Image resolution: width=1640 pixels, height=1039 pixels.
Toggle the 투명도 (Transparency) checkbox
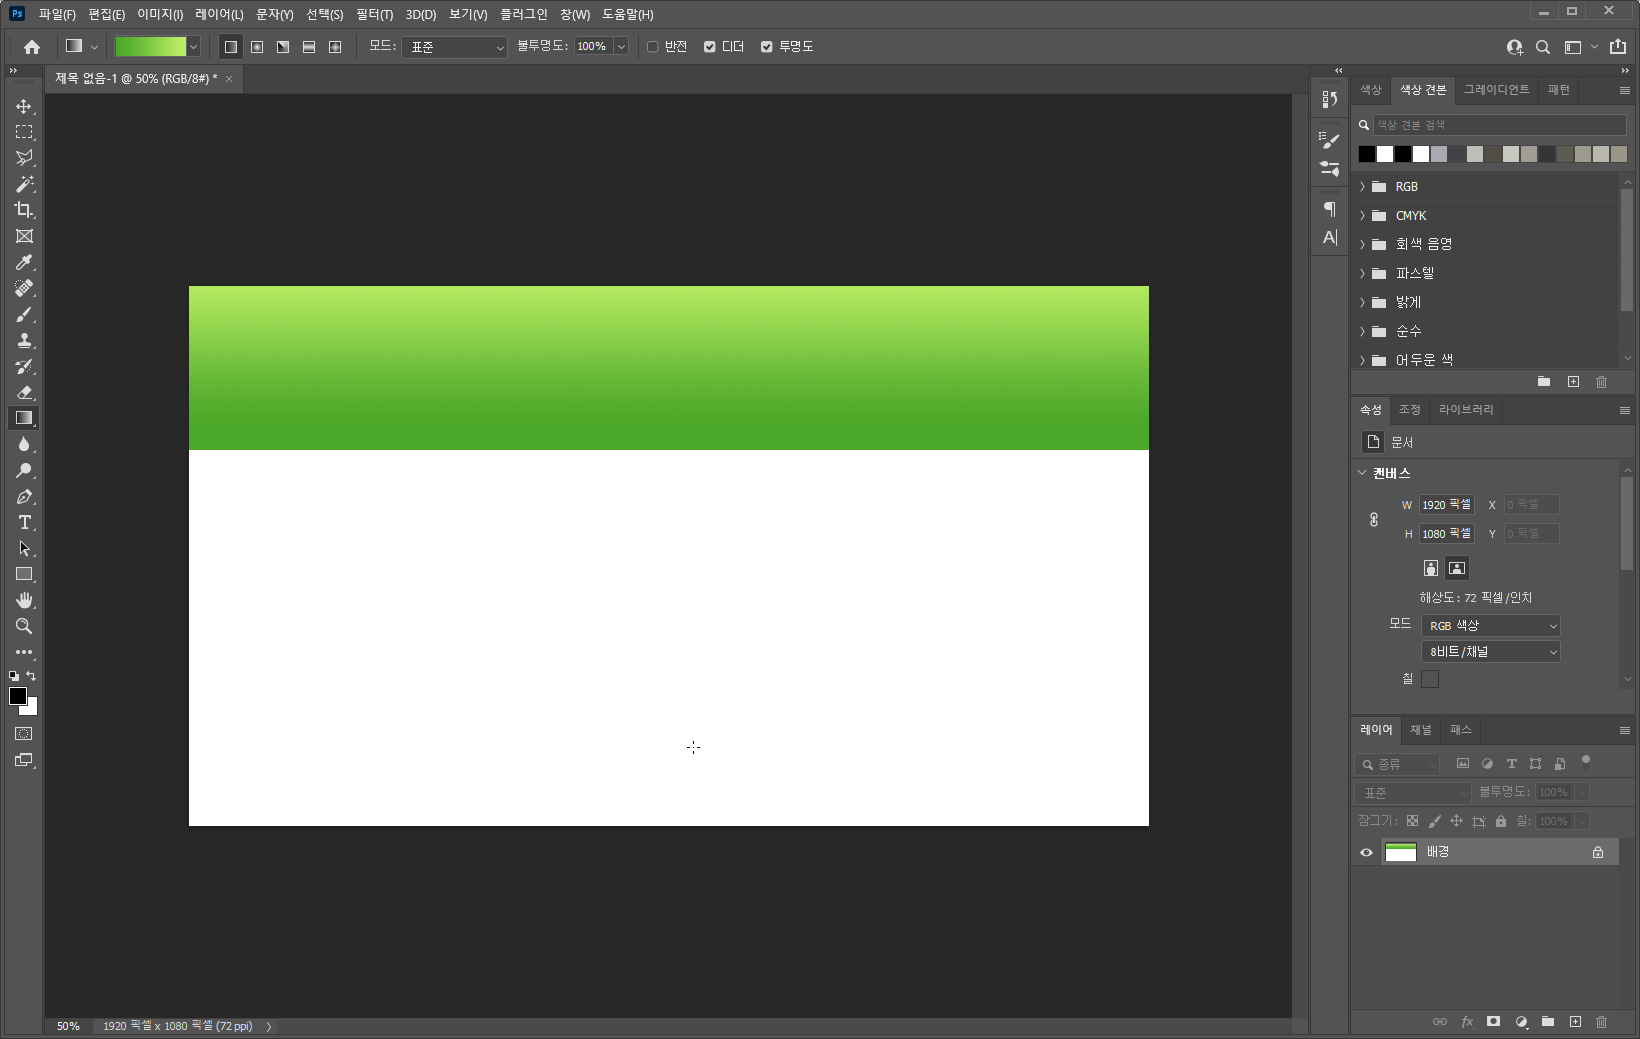point(766,47)
